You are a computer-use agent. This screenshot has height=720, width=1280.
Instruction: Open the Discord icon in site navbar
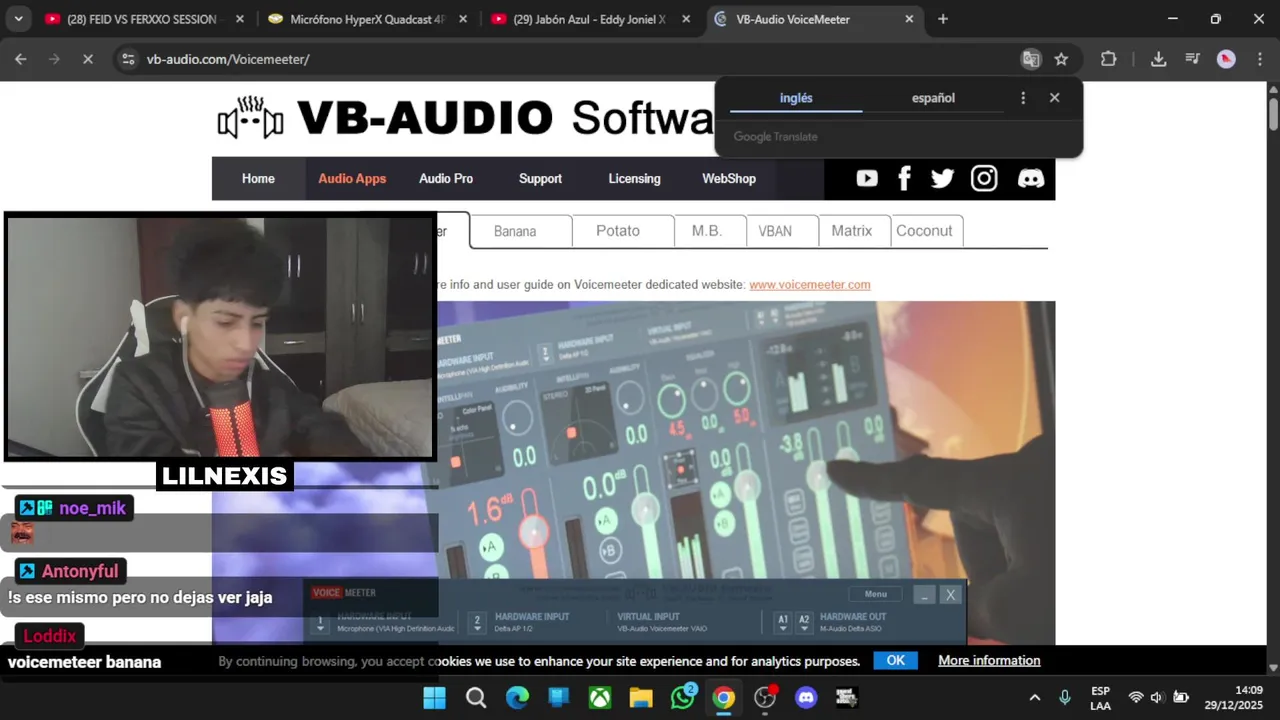coord(1030,178)
